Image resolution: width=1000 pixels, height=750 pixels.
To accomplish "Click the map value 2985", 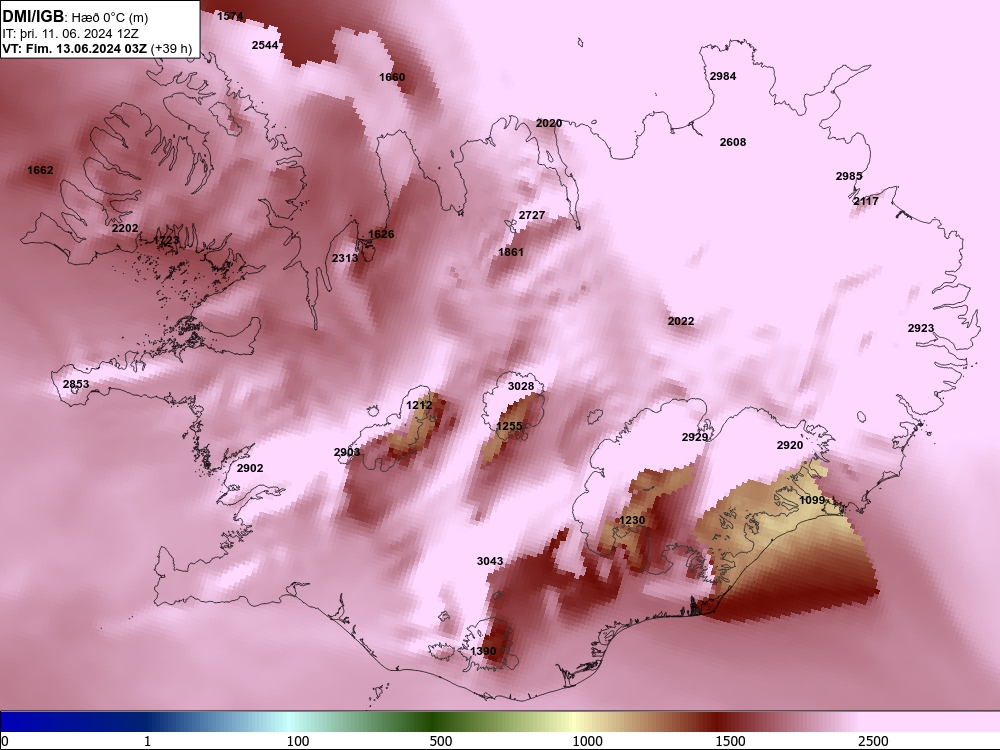I will pos(849,176).
